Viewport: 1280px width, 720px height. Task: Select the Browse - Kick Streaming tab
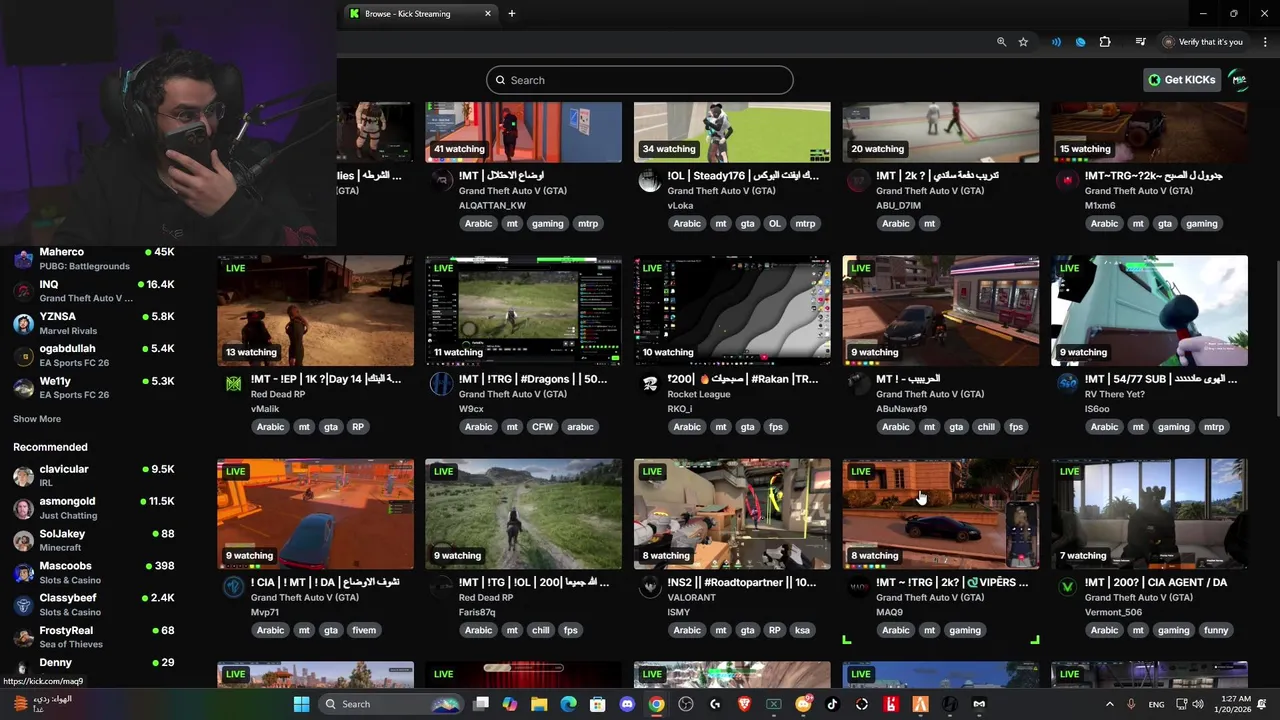coord(420,14)
